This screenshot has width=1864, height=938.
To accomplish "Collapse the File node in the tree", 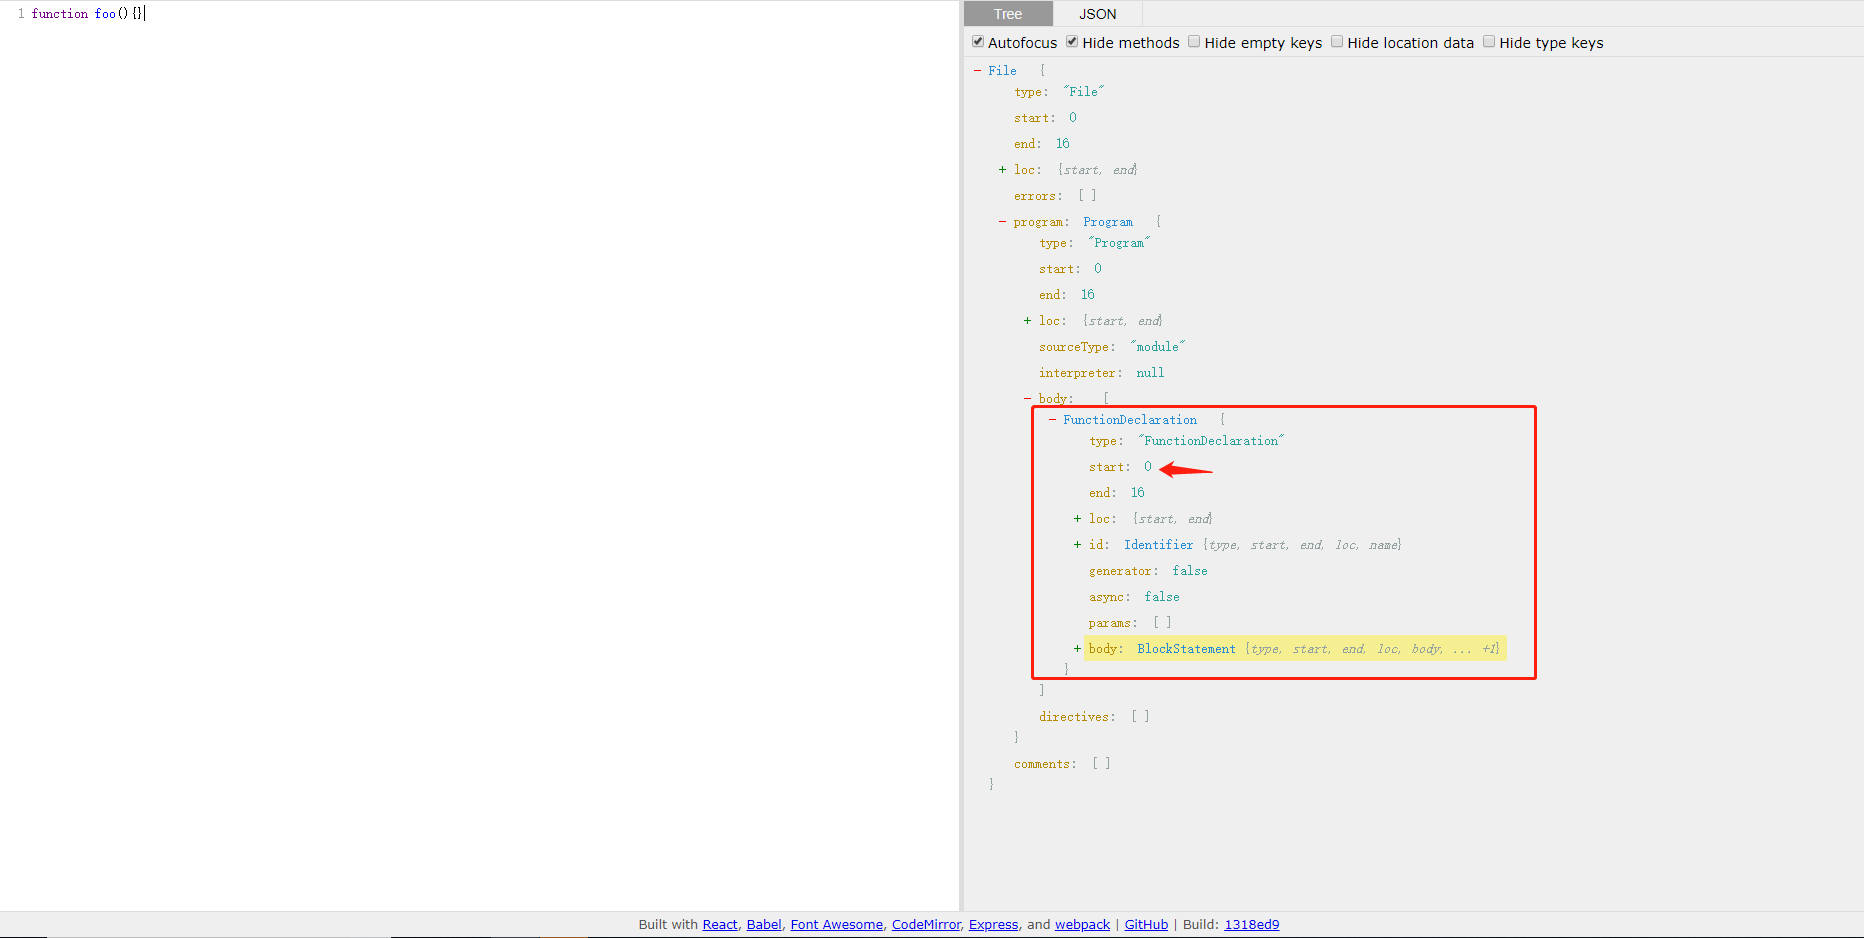I will tap(977, 70).
